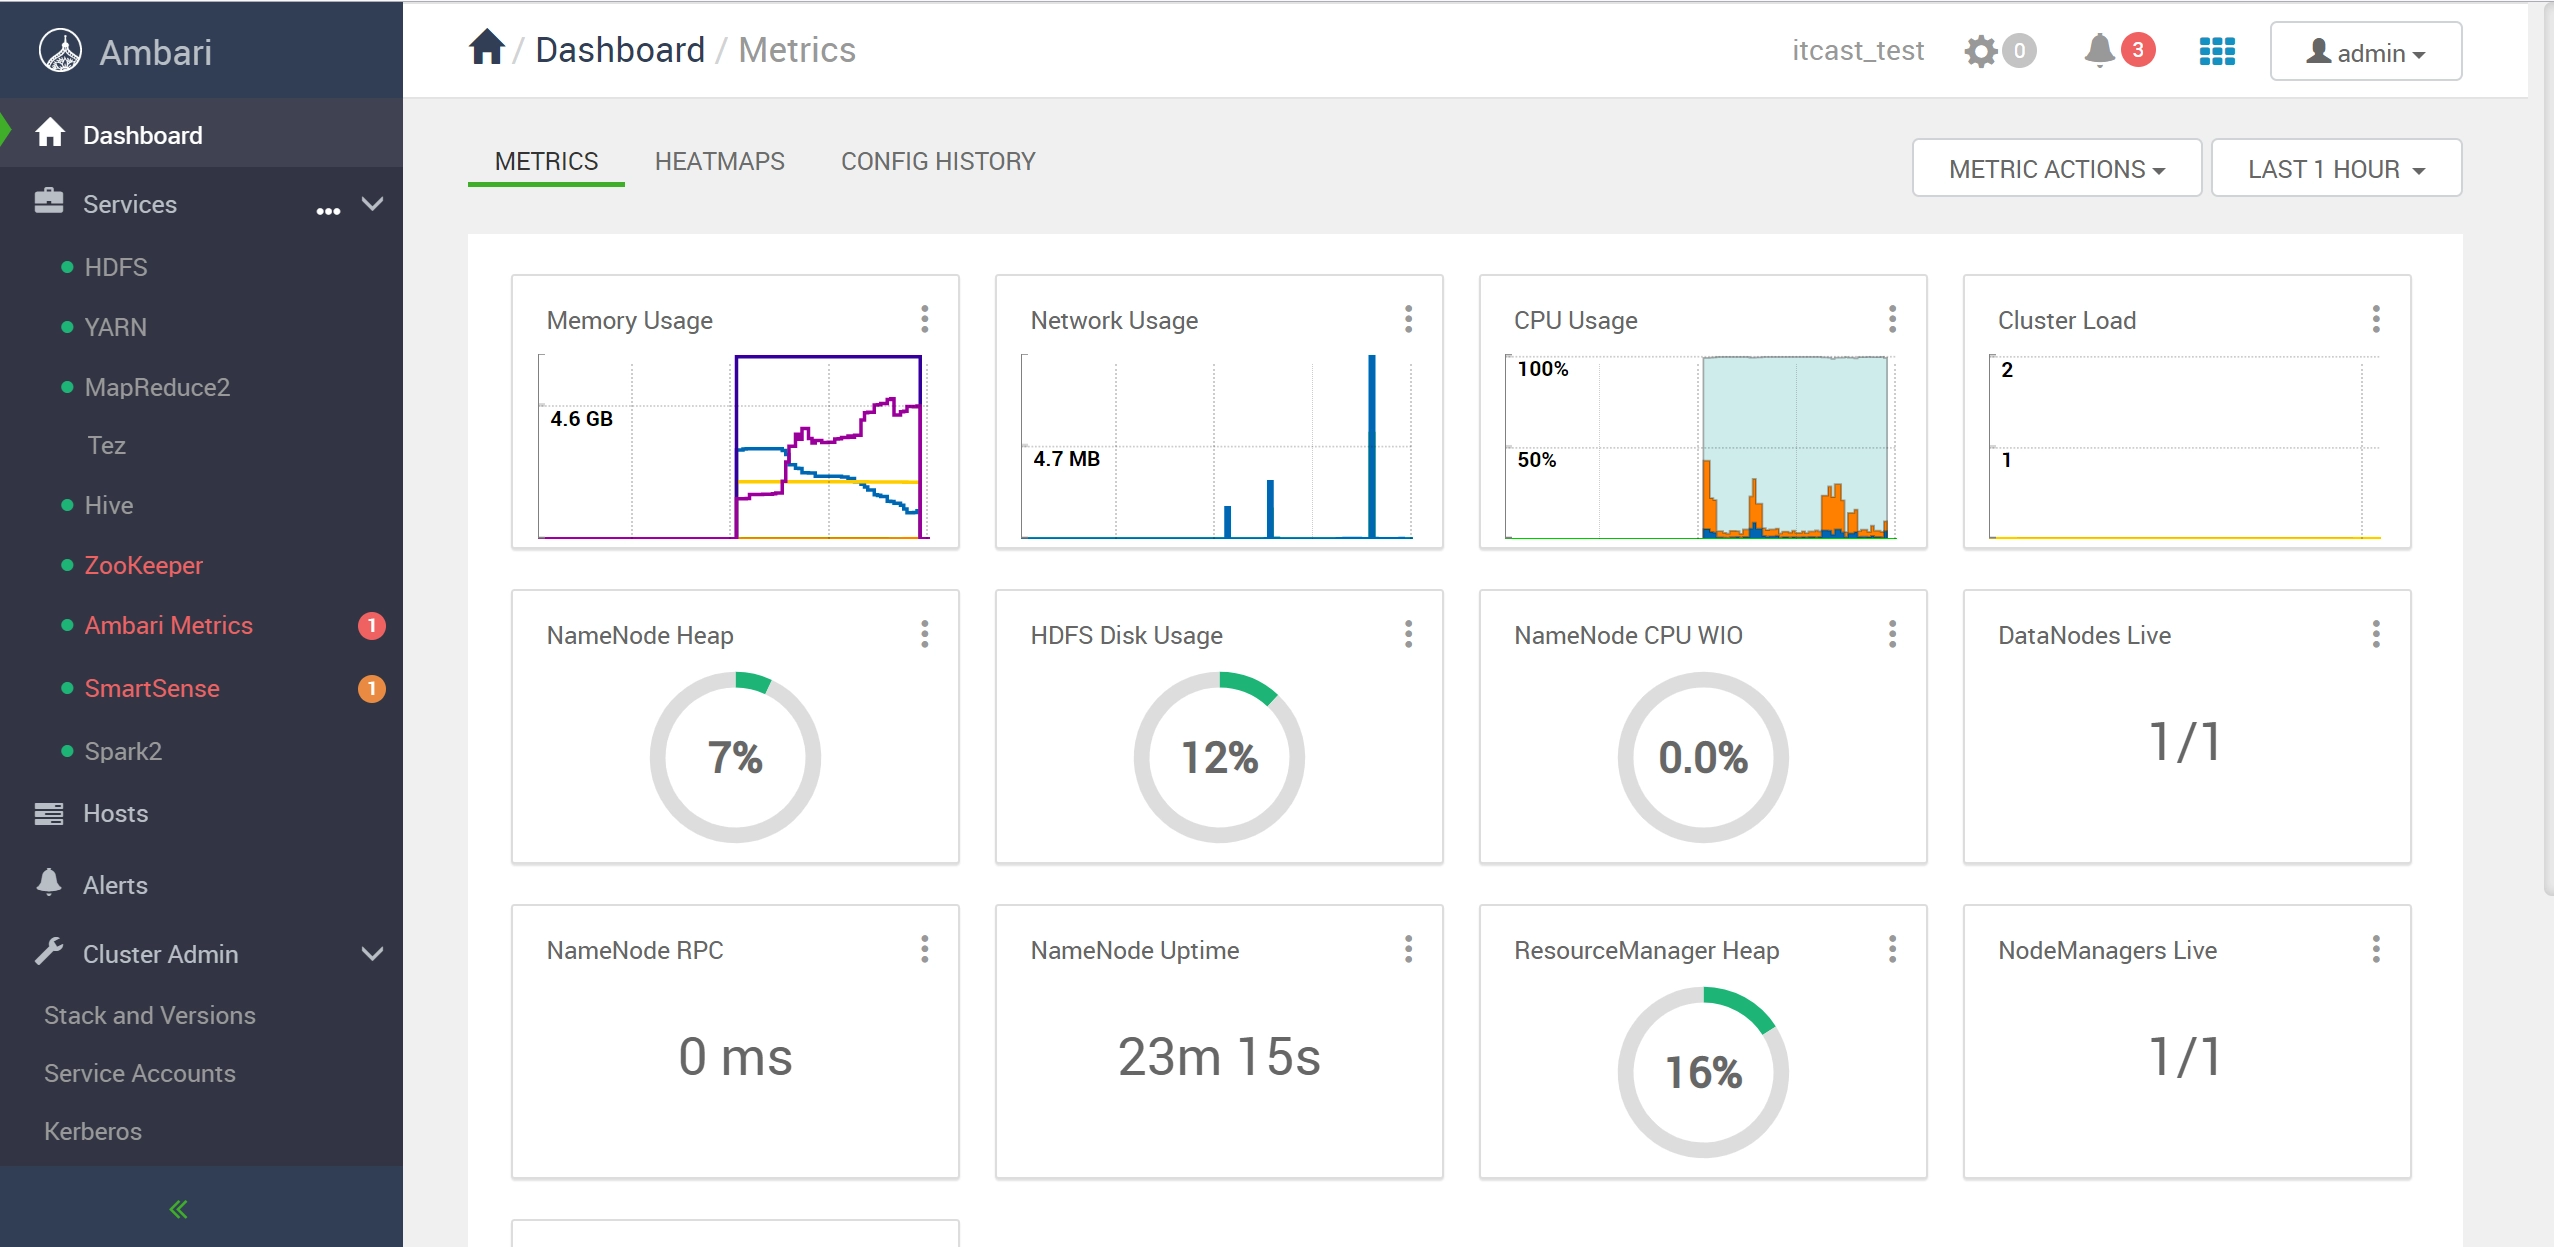Image resolution: width=2554 pixels, height=1247 pixels.
Task: Click the Ambari logo icon
Action: tap(60, 51)
